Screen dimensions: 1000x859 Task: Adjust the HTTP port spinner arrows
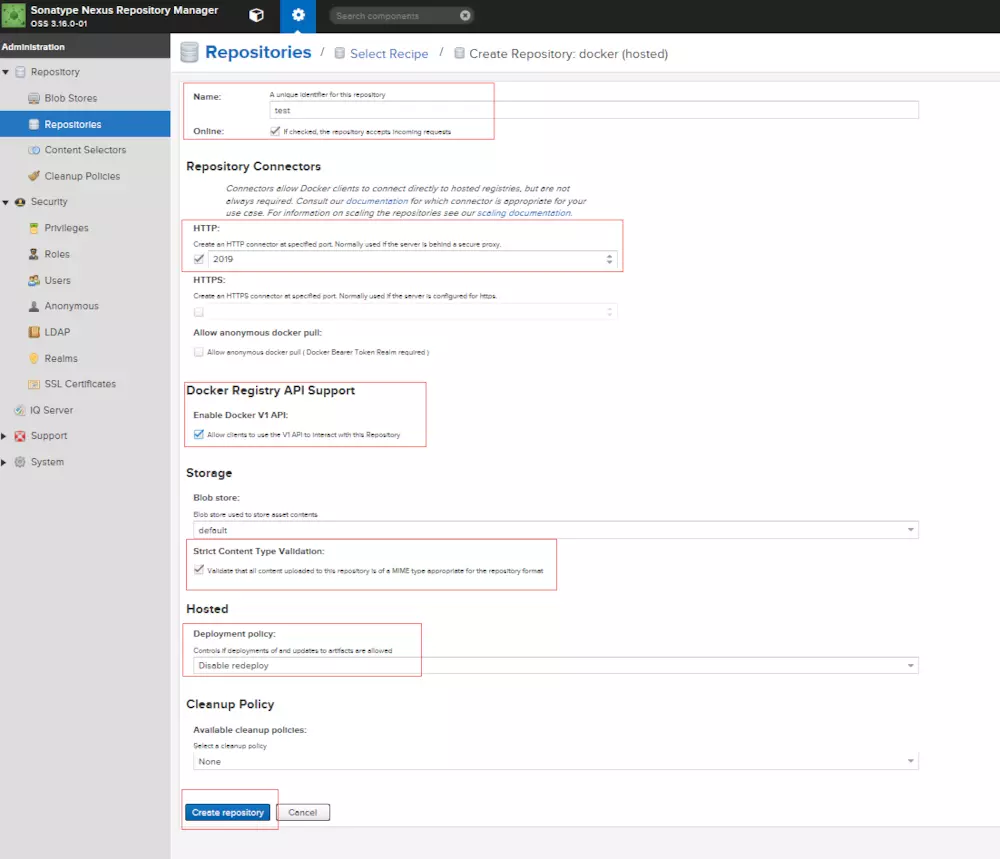click(610, 259)
